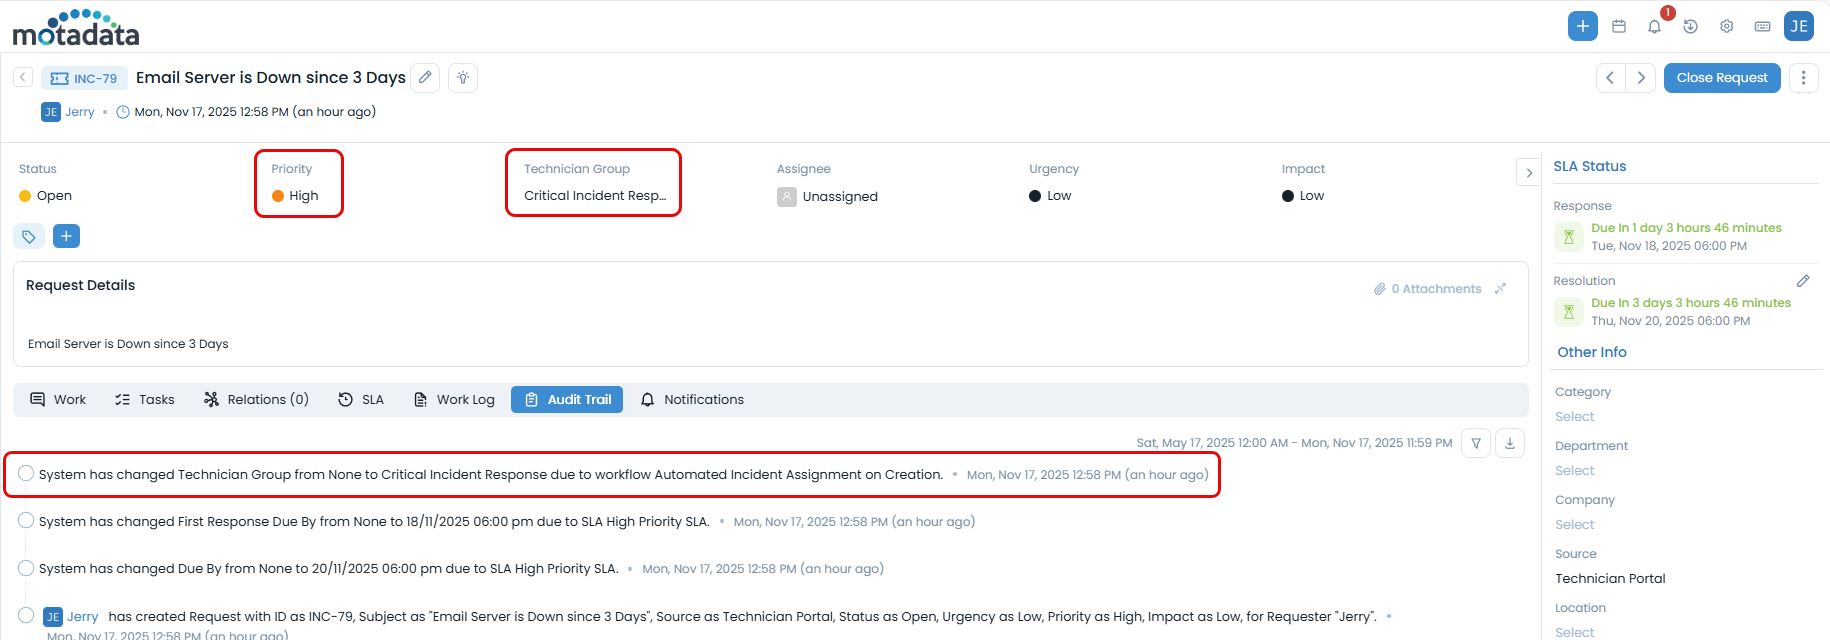The image size is (1830, 640).
Task: Click the pencil icon to edit subject
Action: tap(425, 78)
